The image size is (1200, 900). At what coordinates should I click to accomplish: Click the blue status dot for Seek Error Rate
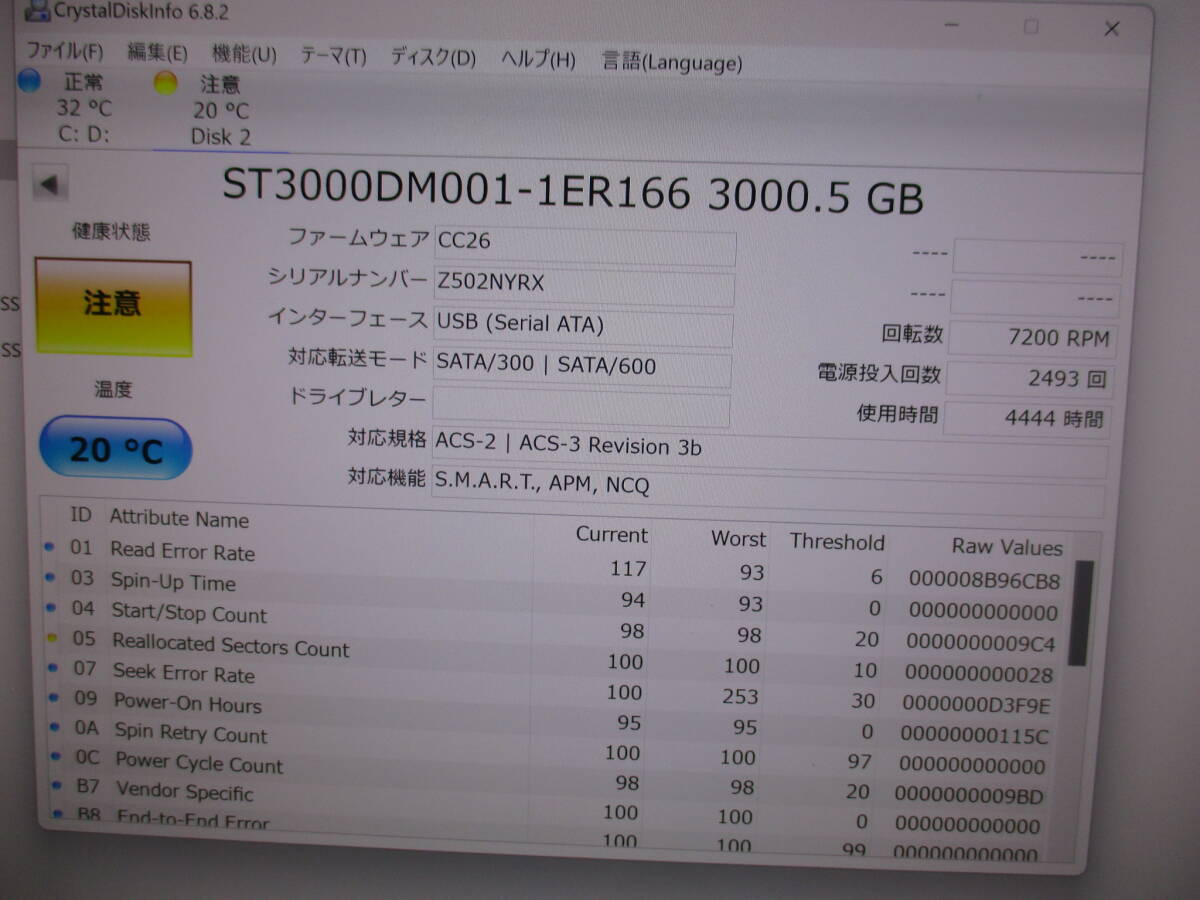pos(52,667)
